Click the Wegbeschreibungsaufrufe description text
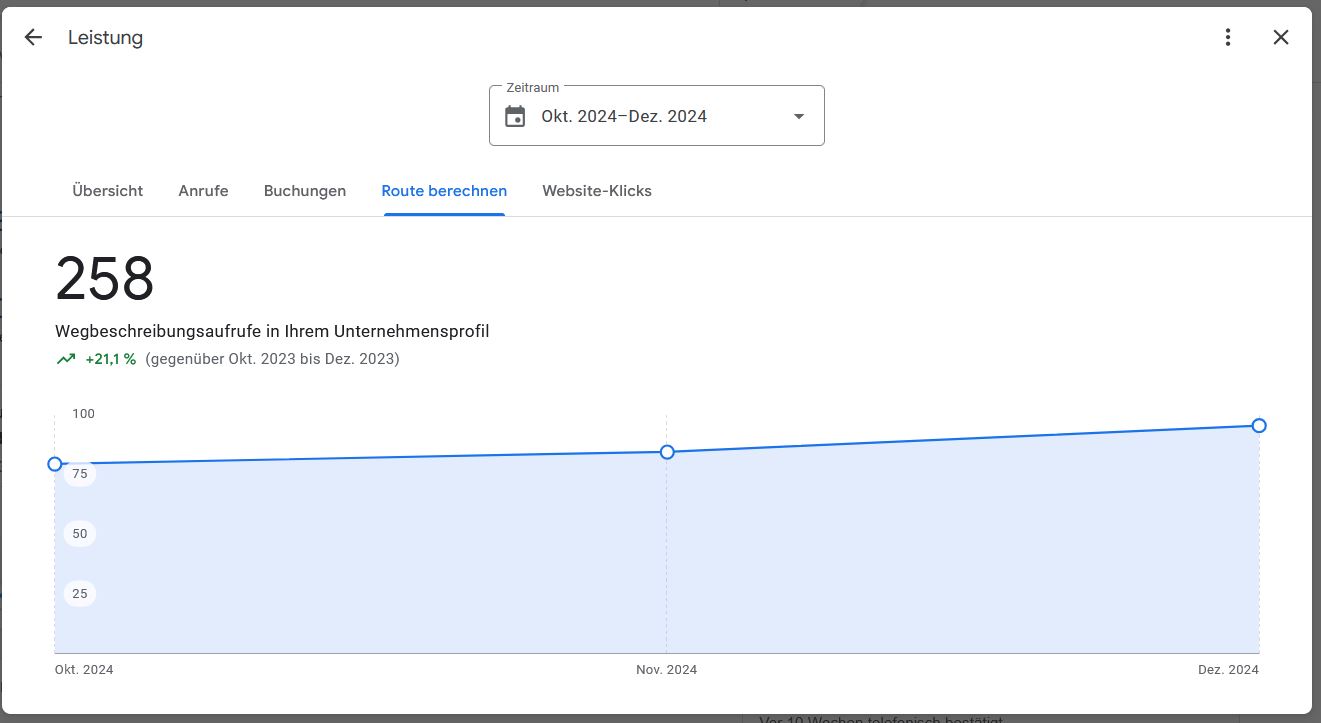 point(272,331)
